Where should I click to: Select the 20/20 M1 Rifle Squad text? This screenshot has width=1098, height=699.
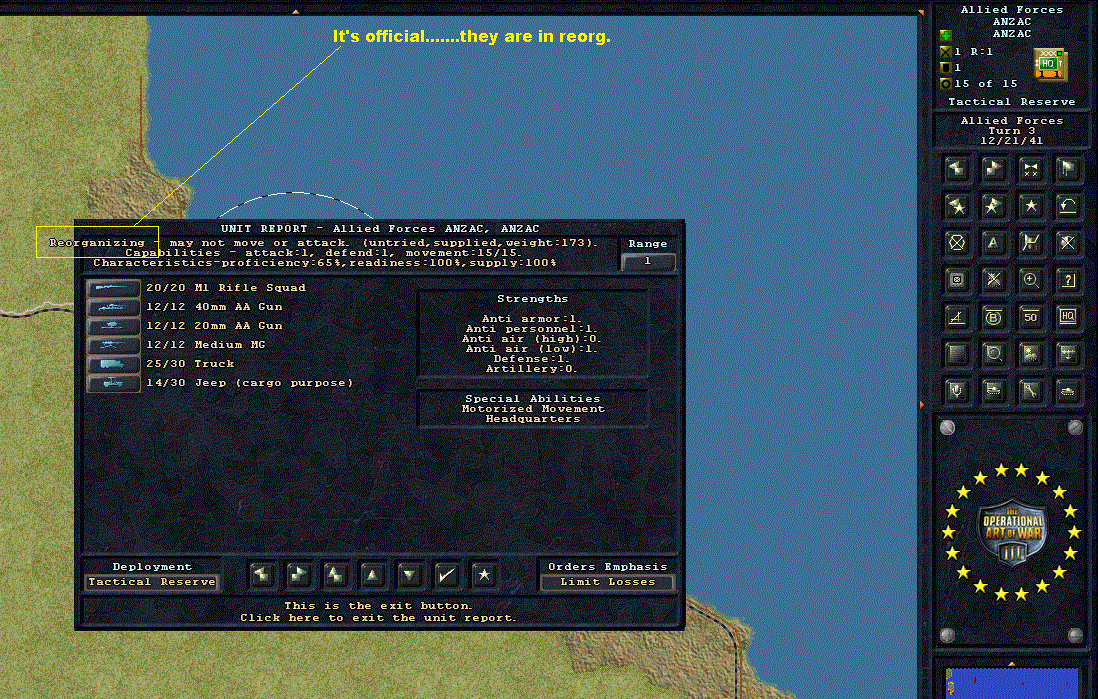(226, 288)
